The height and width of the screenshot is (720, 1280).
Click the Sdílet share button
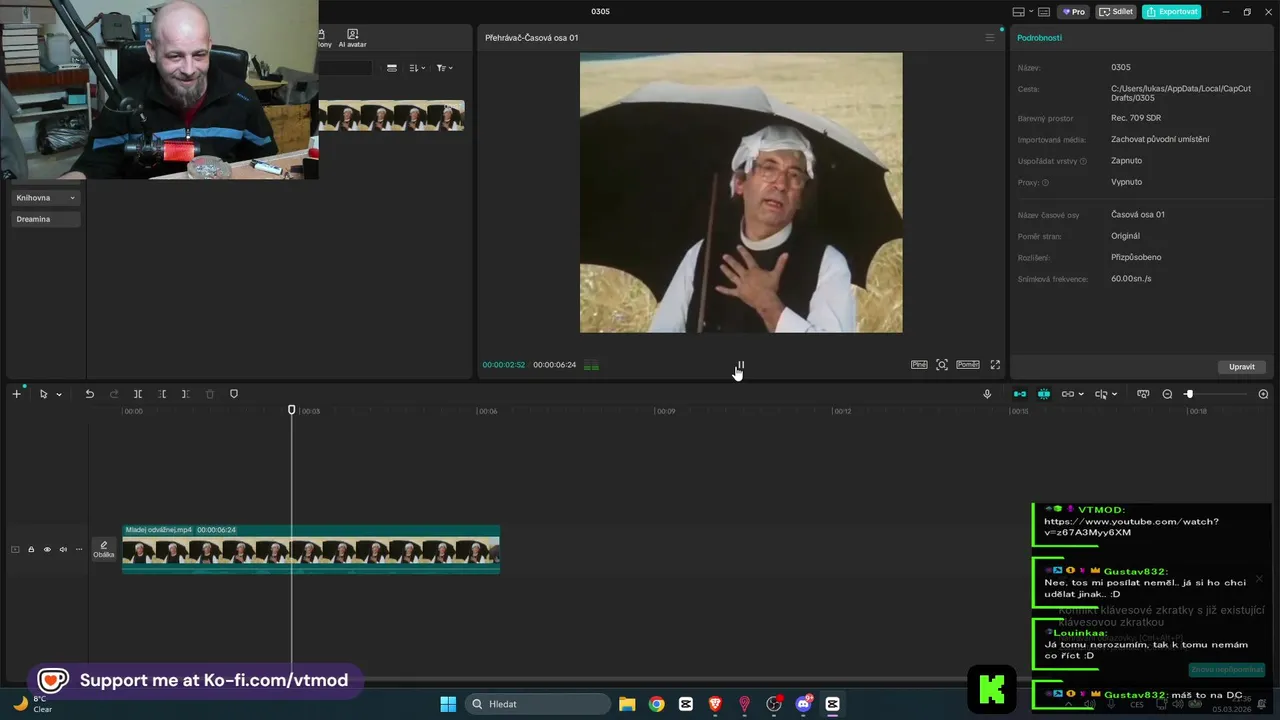click(x=1116, y=12)
